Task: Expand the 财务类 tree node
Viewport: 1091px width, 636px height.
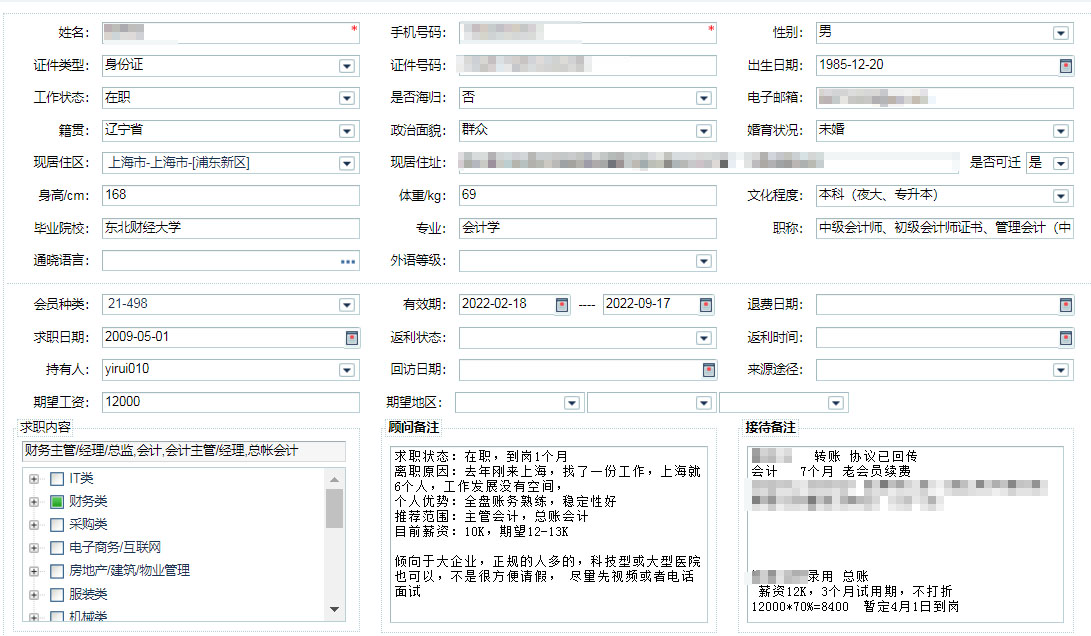Action: point(33,502)
